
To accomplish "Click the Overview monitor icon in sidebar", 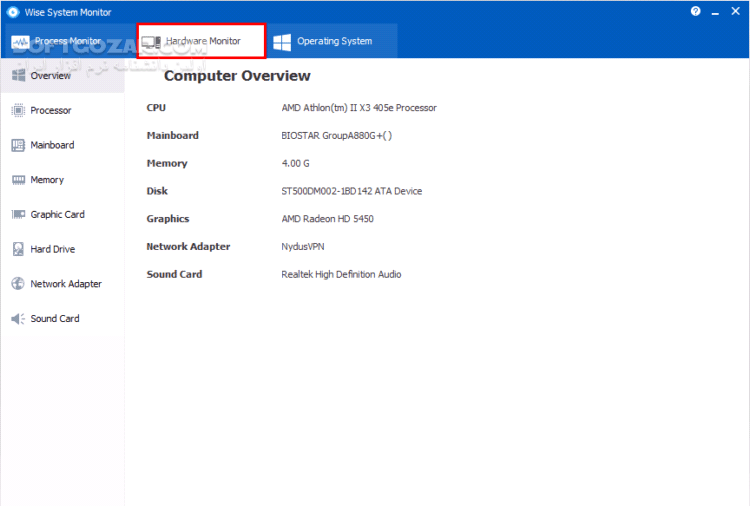I will click(17, 76).
